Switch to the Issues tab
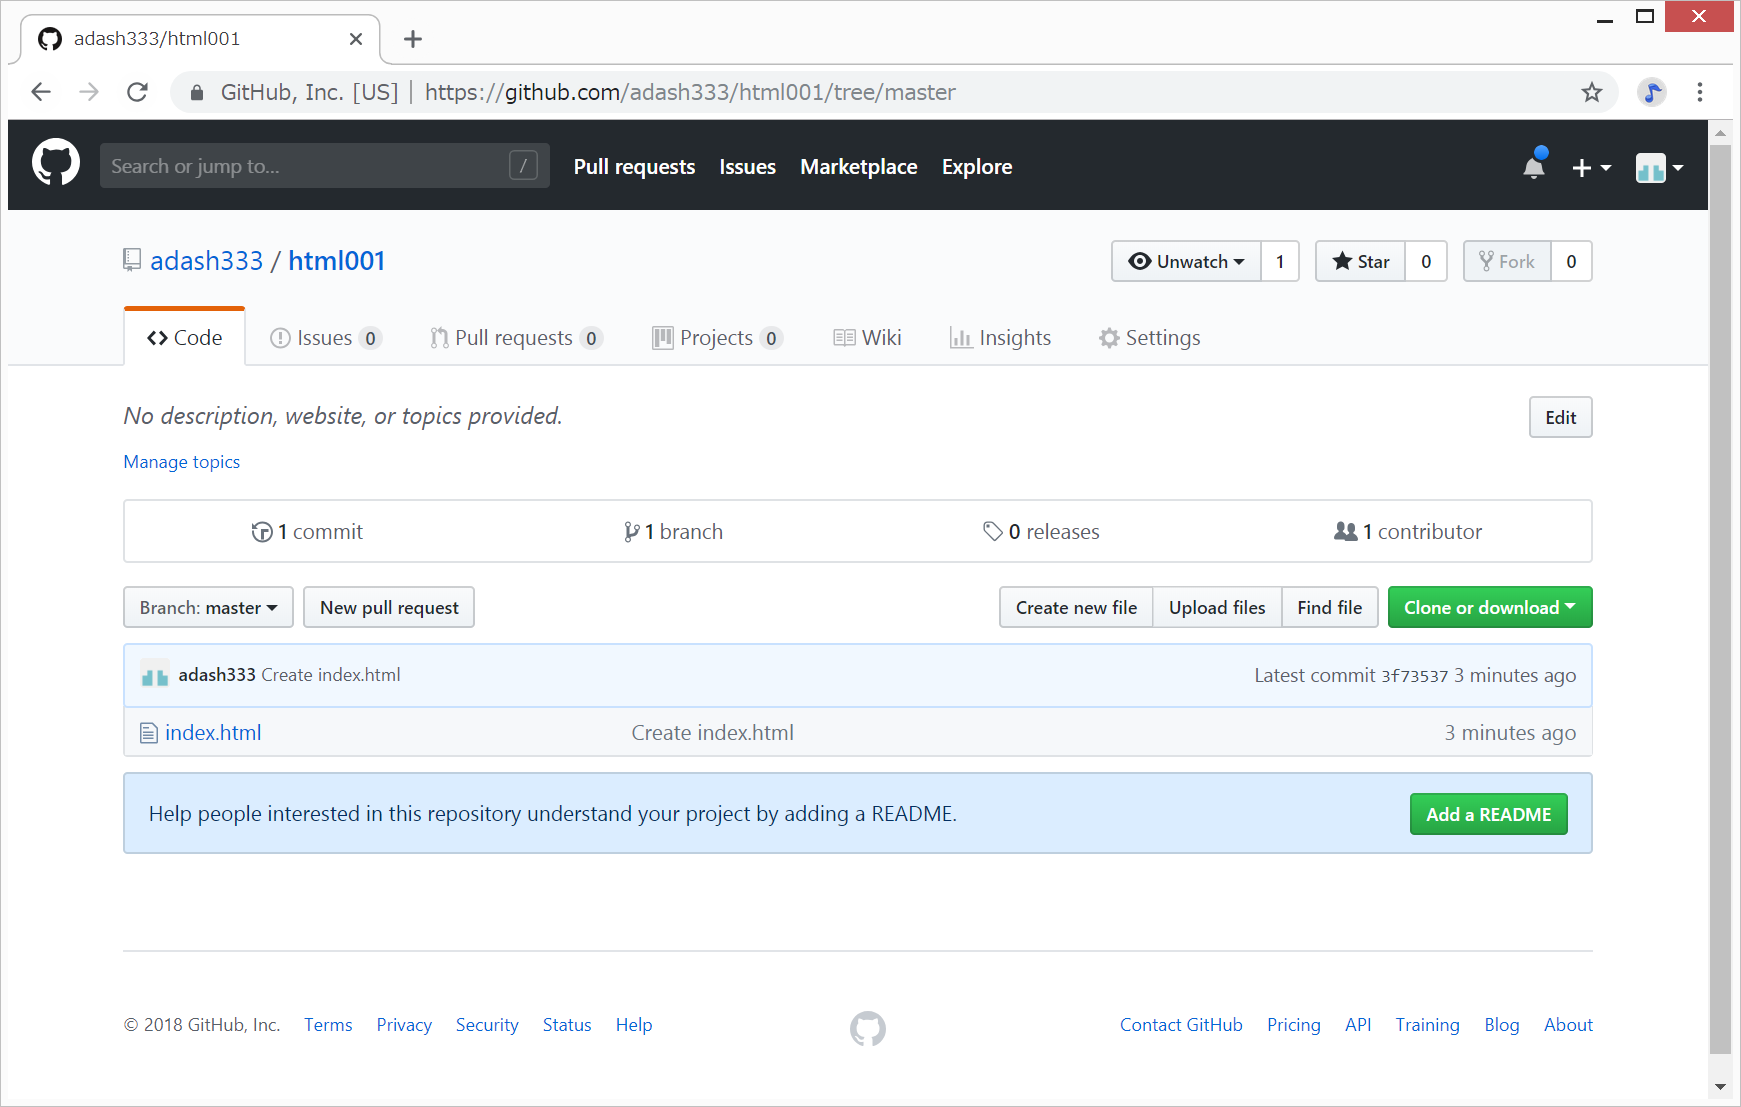 [x=325, y=338]
